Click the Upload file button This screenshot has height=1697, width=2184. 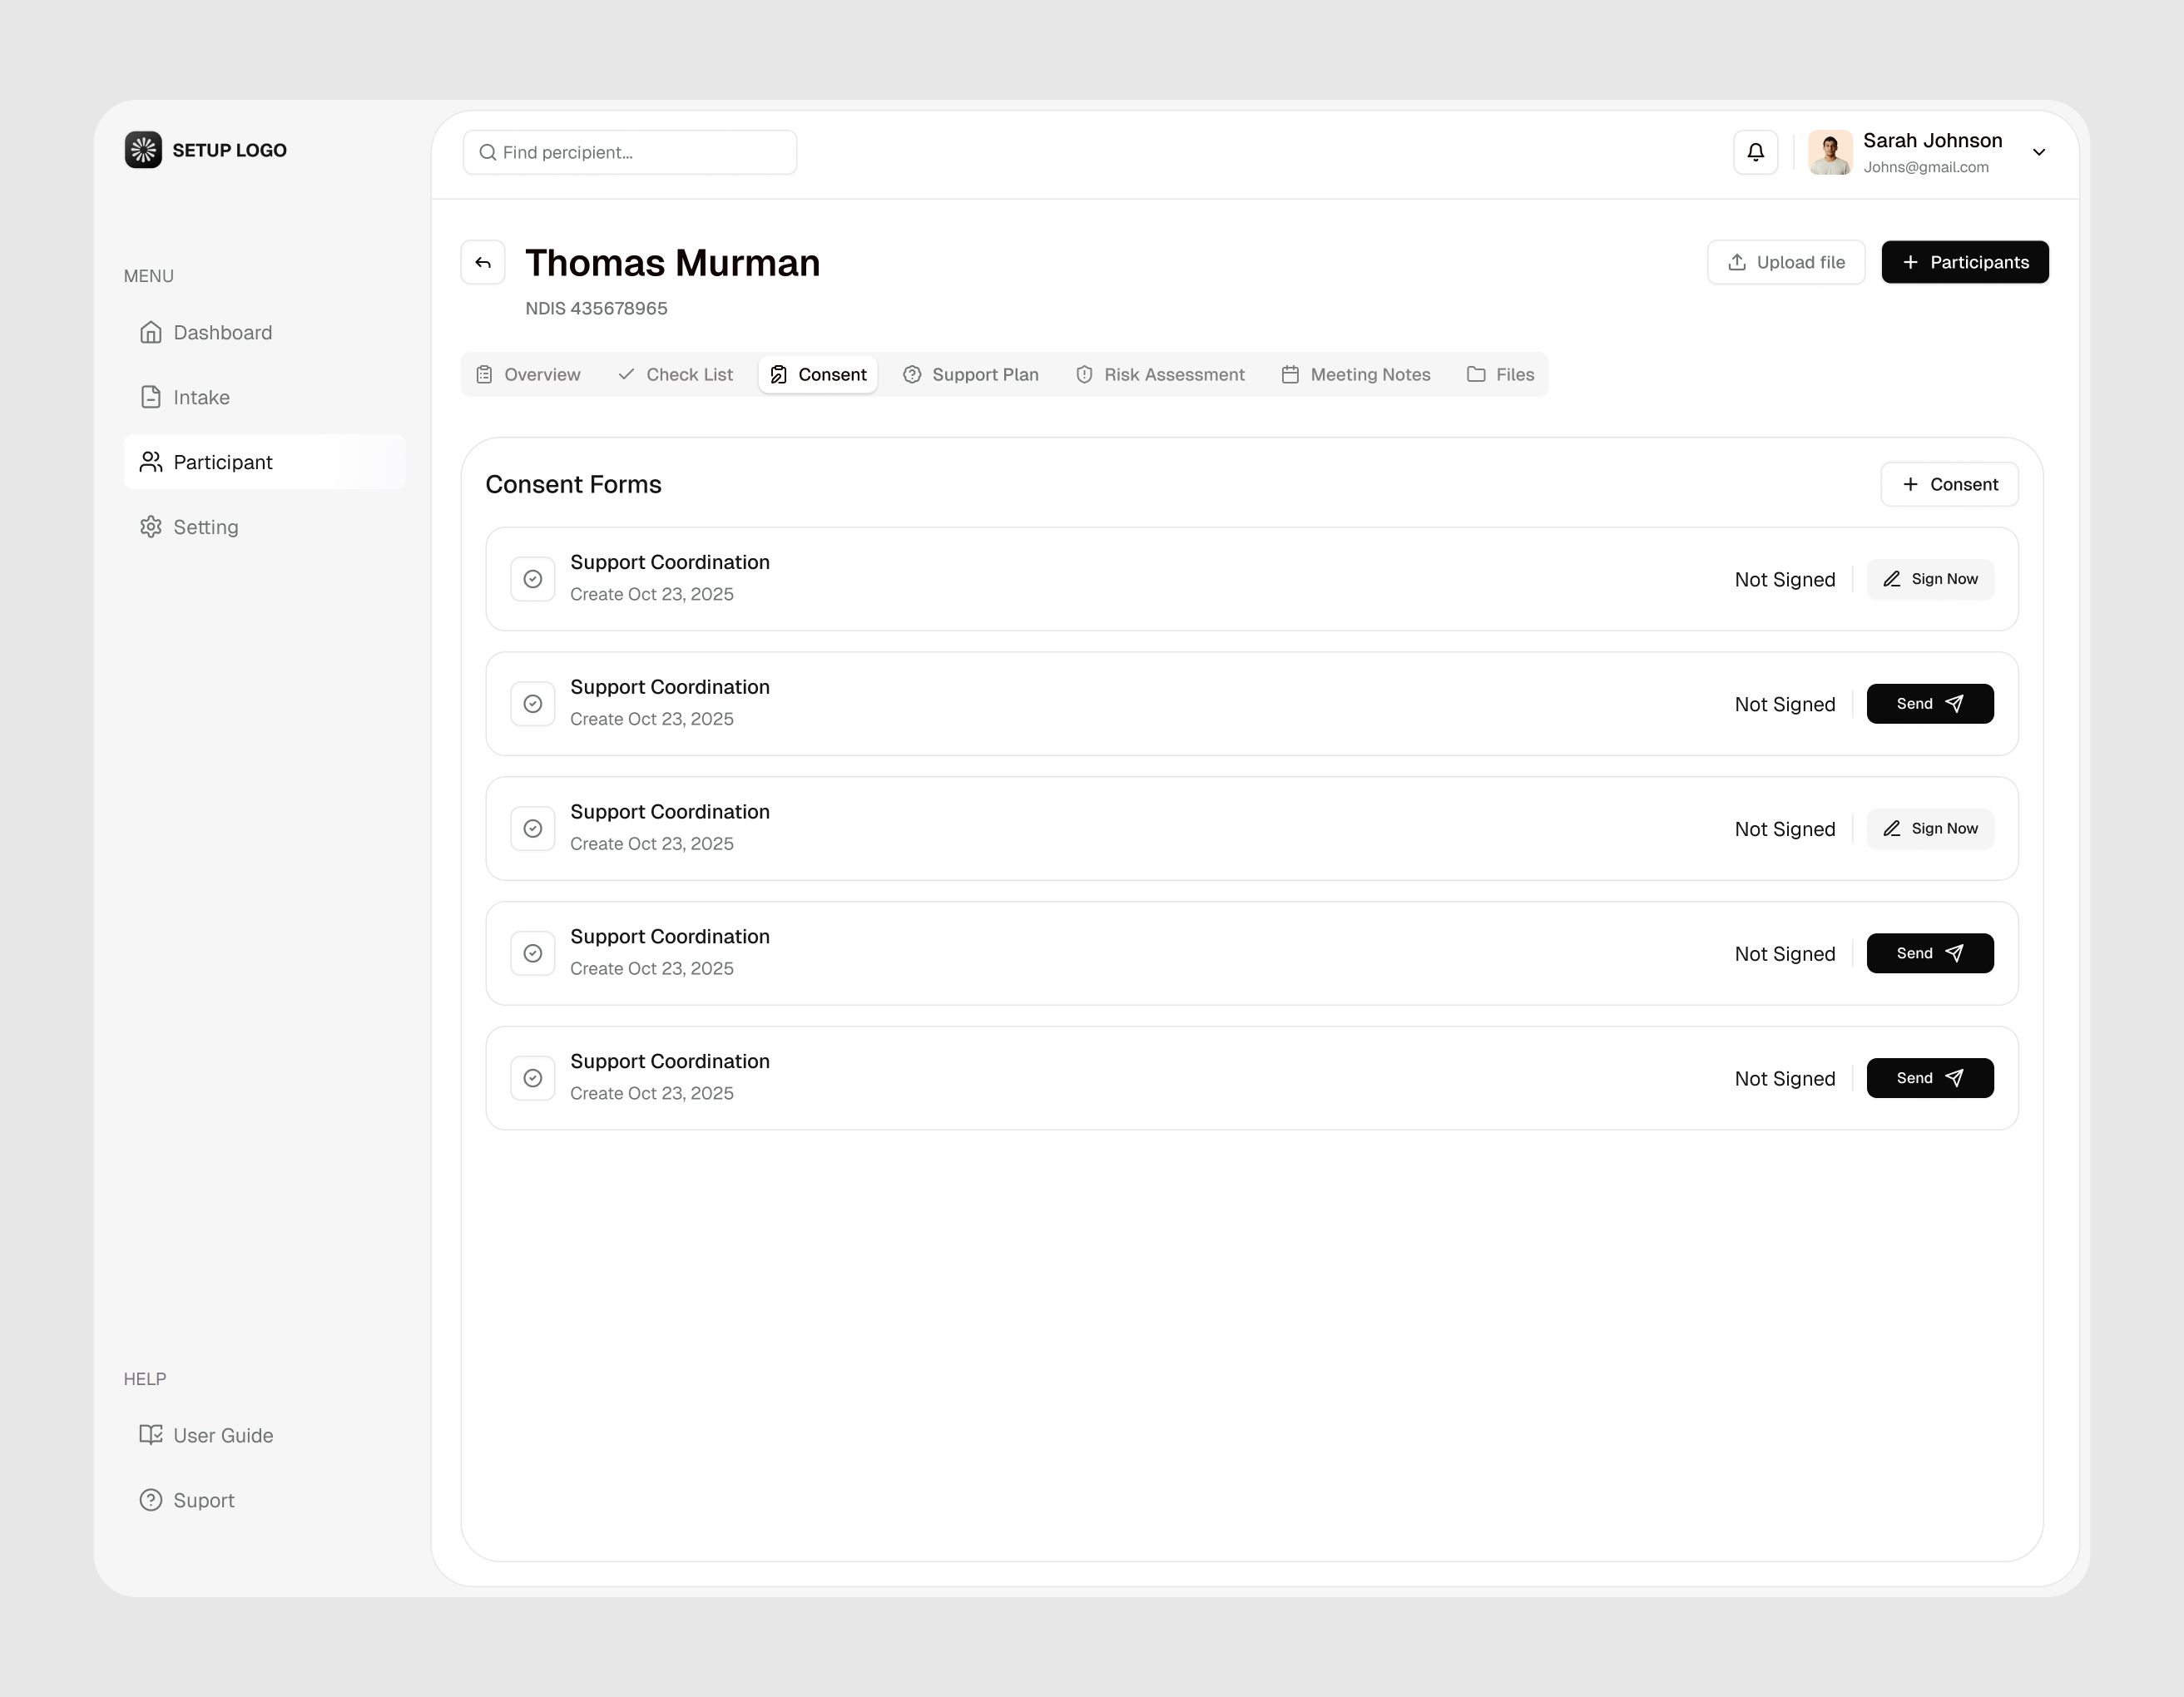pyautogui.click(x=1786, y=262)
